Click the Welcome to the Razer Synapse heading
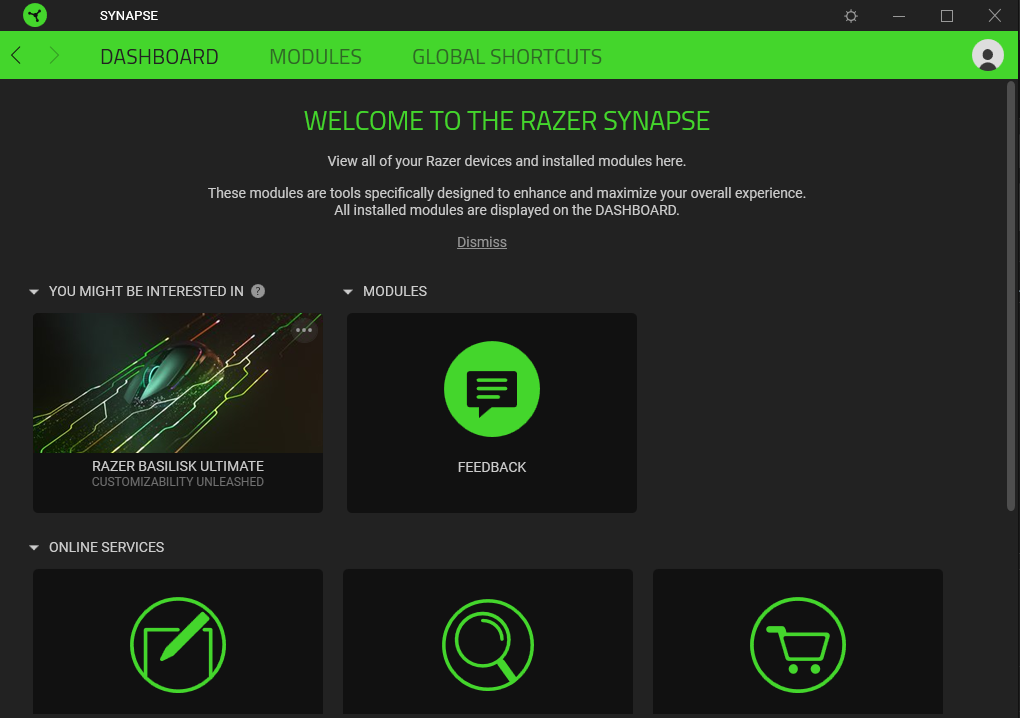The height and width of the screenshot is (718, 1020). (x=507, y=121)
